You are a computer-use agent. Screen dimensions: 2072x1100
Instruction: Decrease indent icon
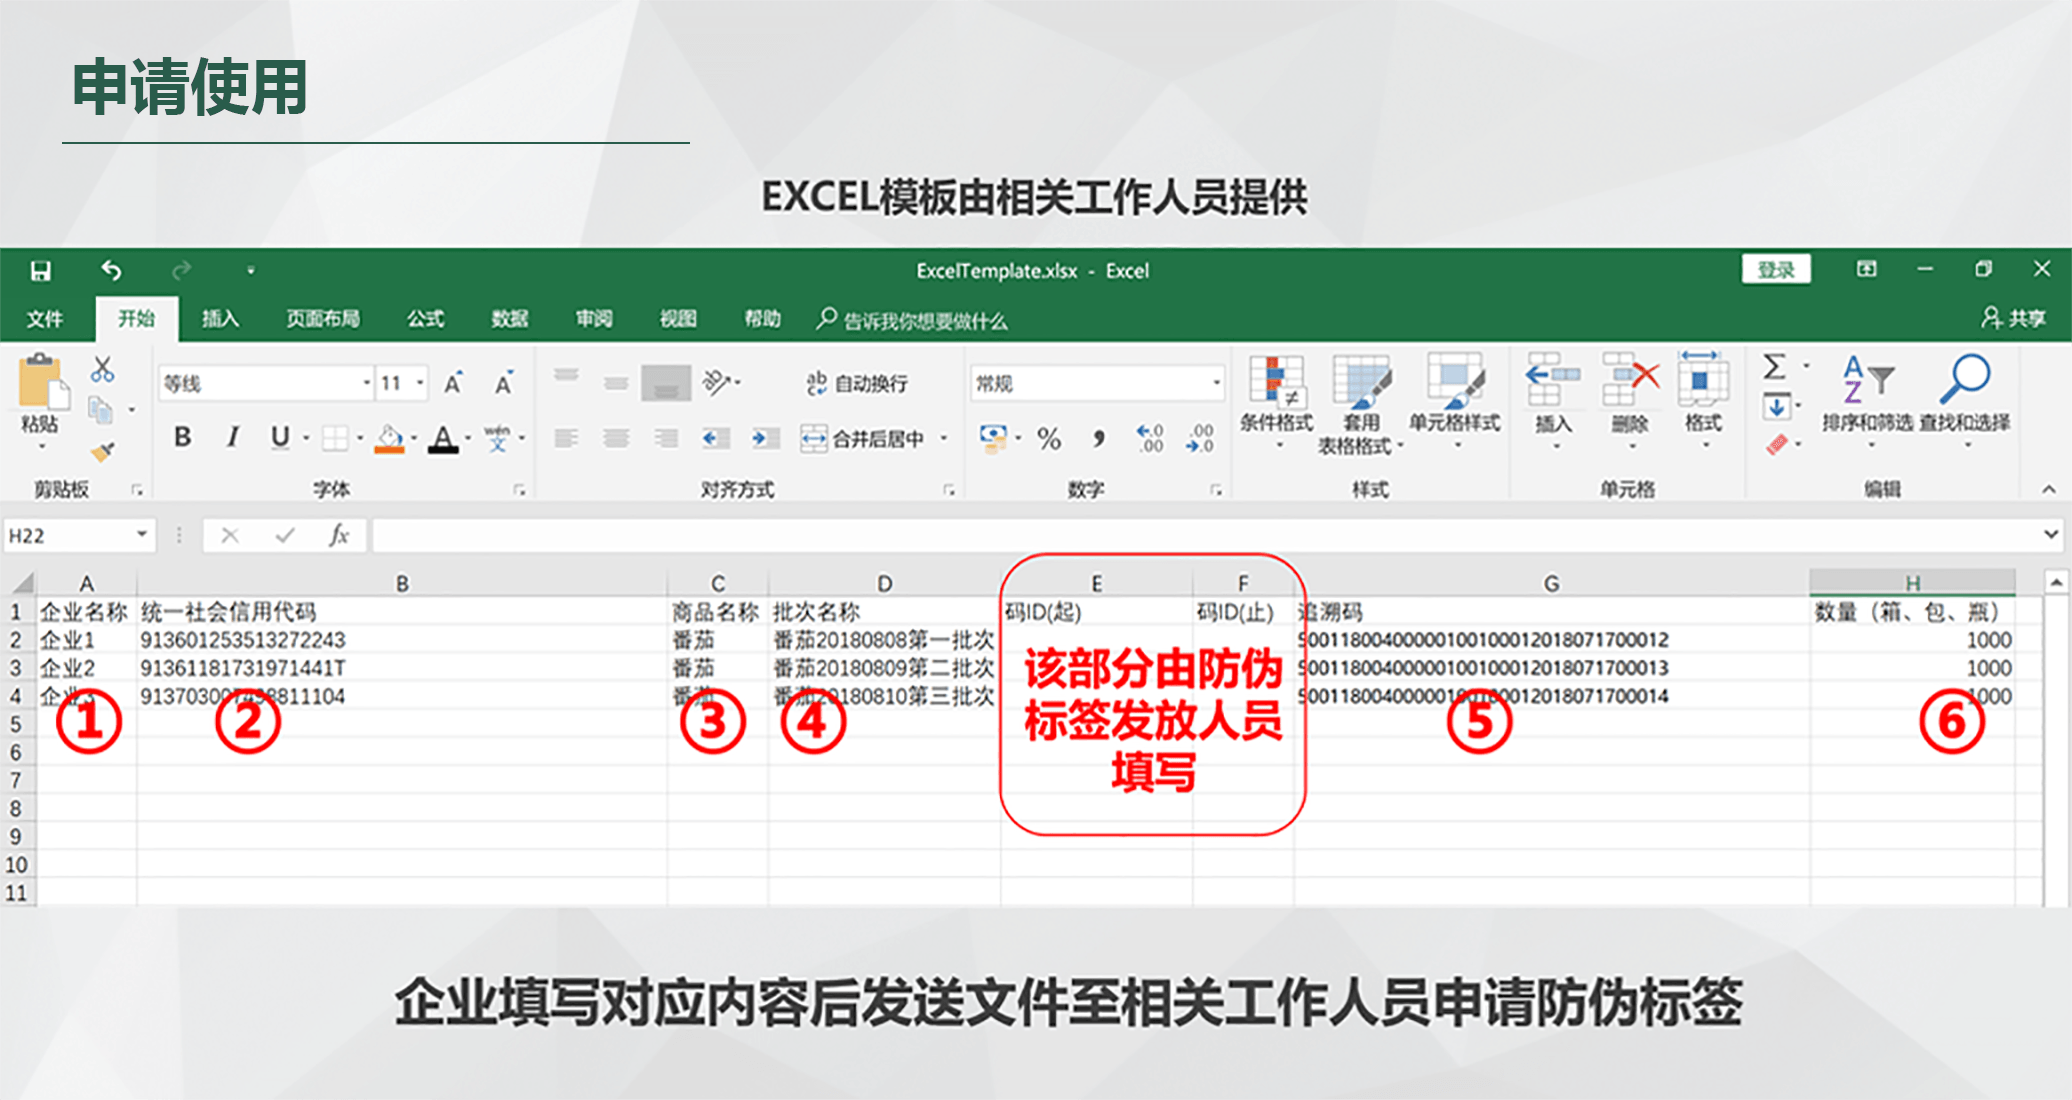tap(714, 438)
